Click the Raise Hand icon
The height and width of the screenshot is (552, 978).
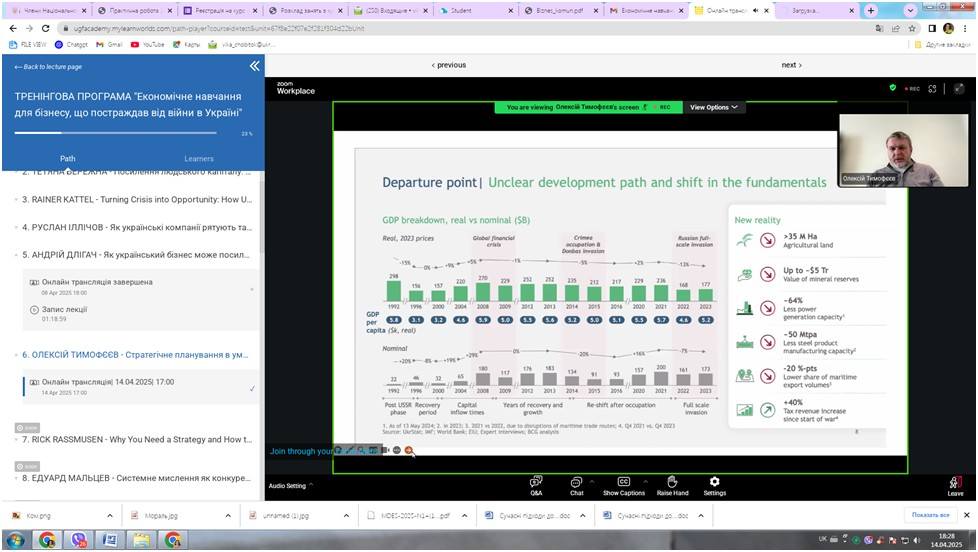click(x=672, y=485)
